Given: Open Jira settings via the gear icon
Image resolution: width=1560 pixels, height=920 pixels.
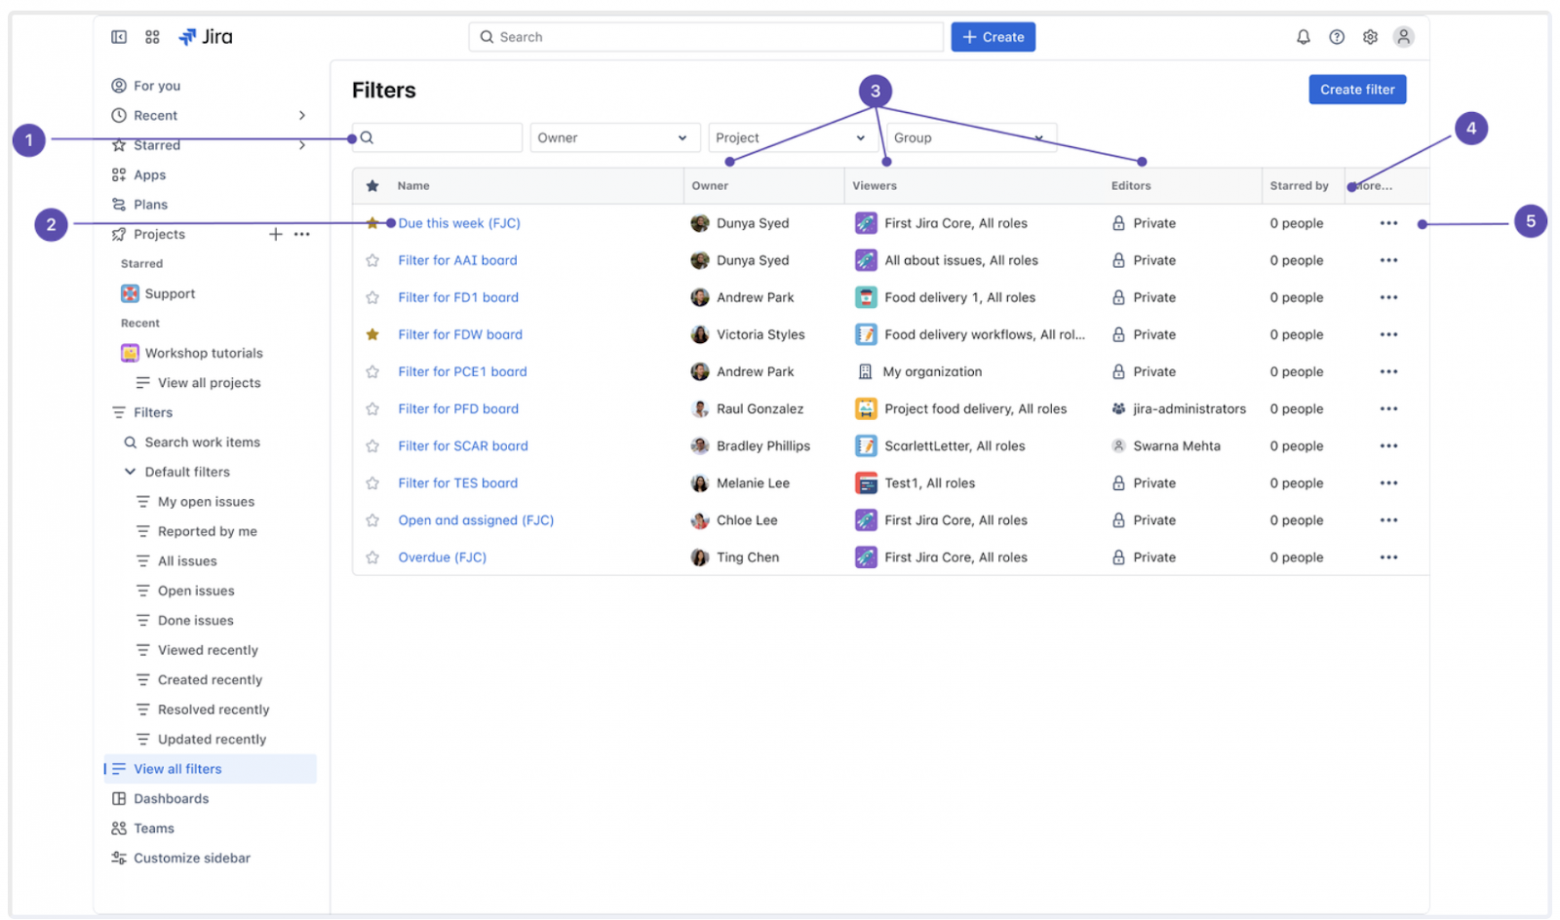Looking at the screenshot, I should click(x=1370, y=37).
